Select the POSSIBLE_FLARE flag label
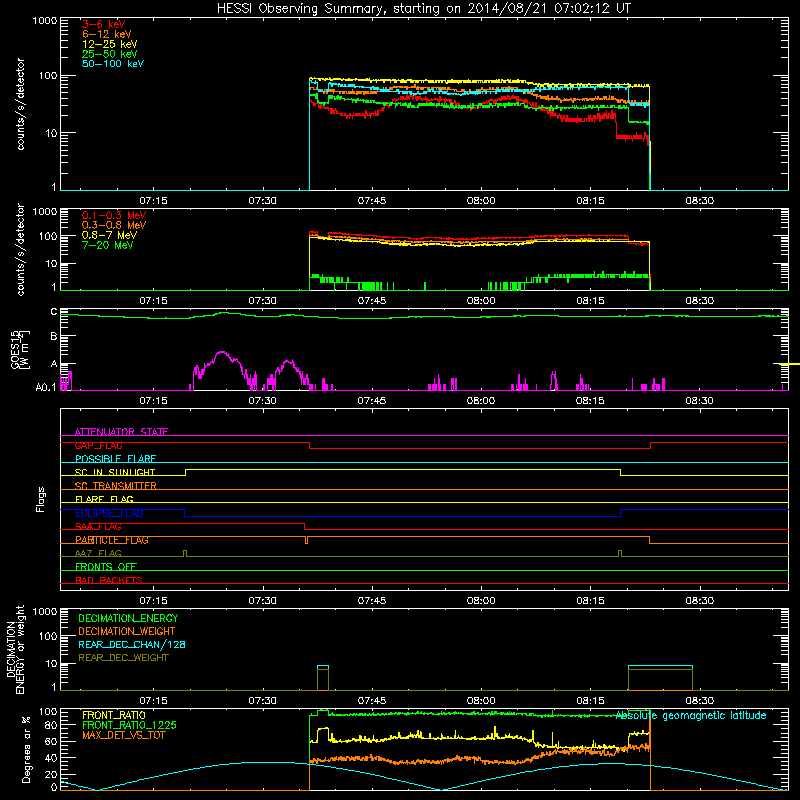This screenshot has width=800, height=800. coord(115,459)
